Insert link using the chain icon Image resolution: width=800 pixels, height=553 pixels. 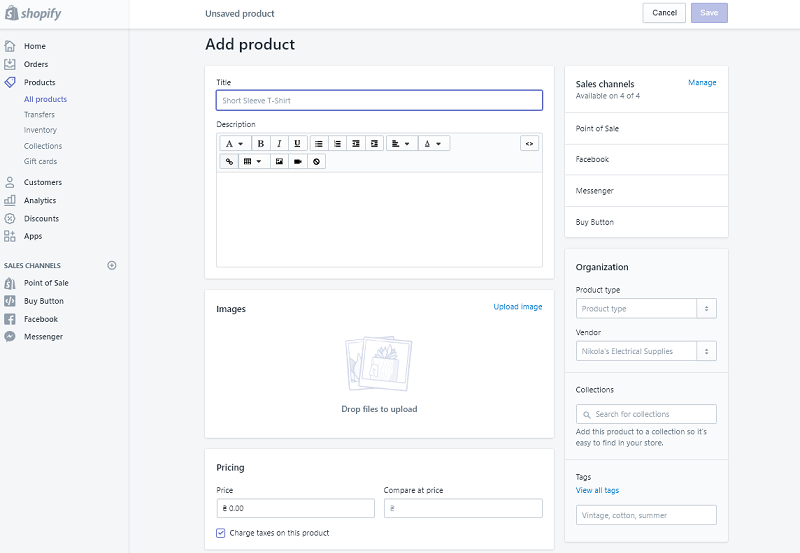point(228,161)
